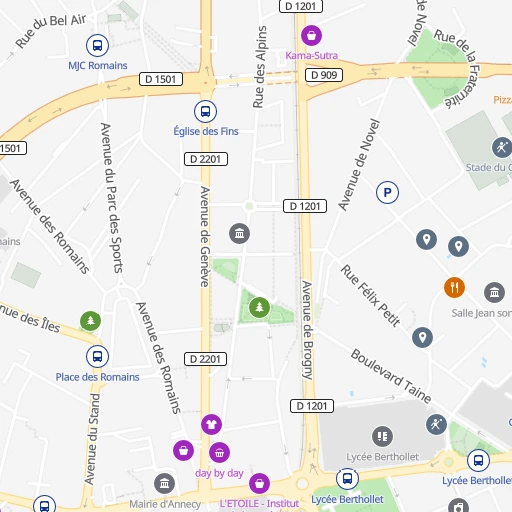Open the L'ETOILE - Institut shop marker

point(259,483)
